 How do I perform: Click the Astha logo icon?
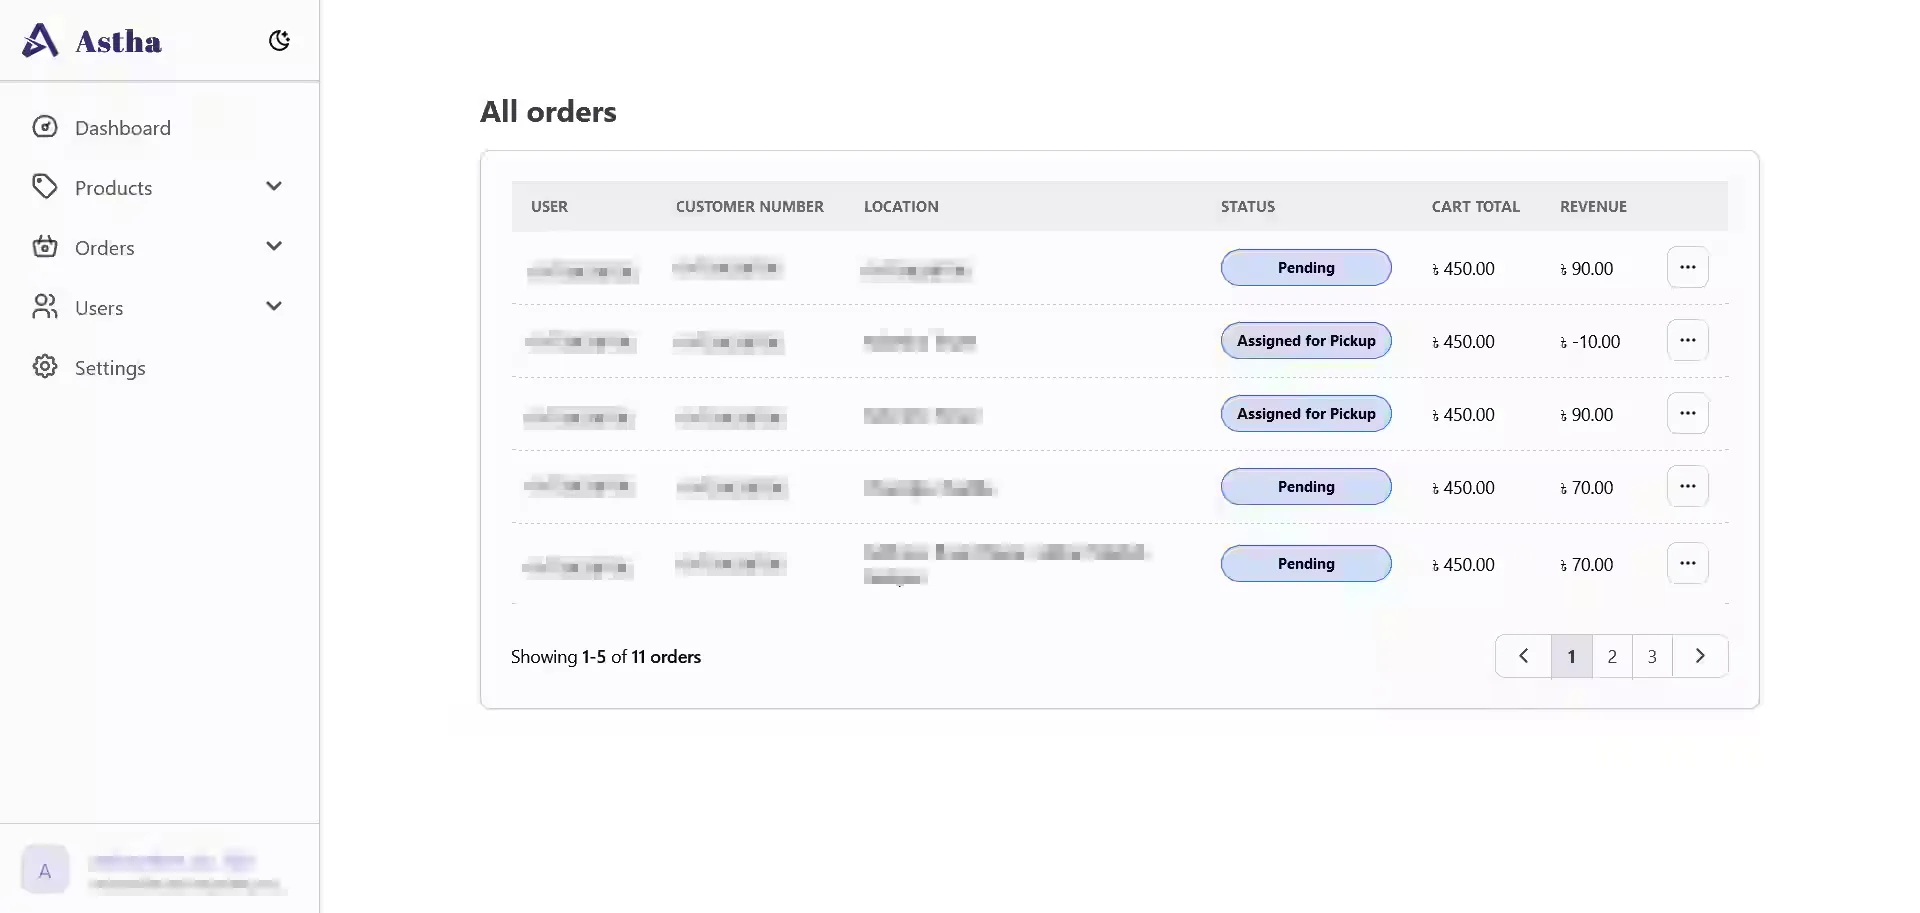pos(40,40)
